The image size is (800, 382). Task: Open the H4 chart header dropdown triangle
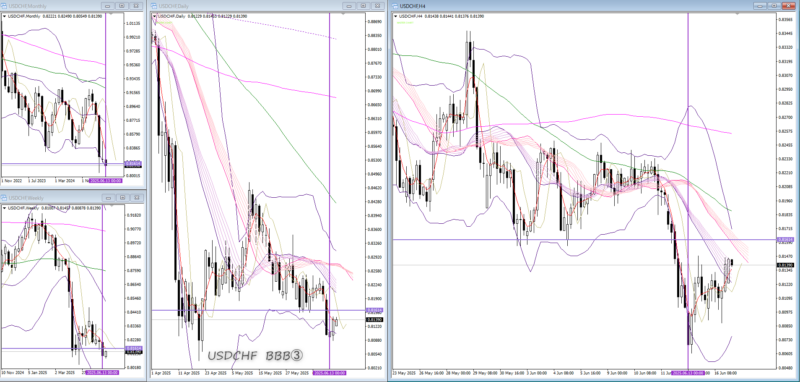(x=396, y=16)
